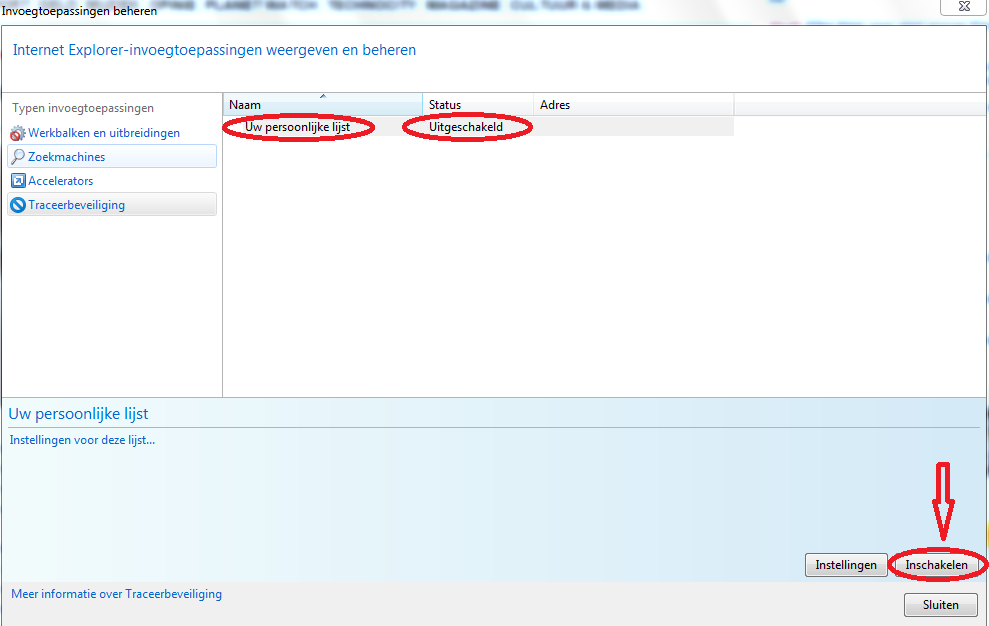Open the Werkbalken en uitbreidingen category label
The width and height of the screenshot is (989, 626).
pos(104,133)
